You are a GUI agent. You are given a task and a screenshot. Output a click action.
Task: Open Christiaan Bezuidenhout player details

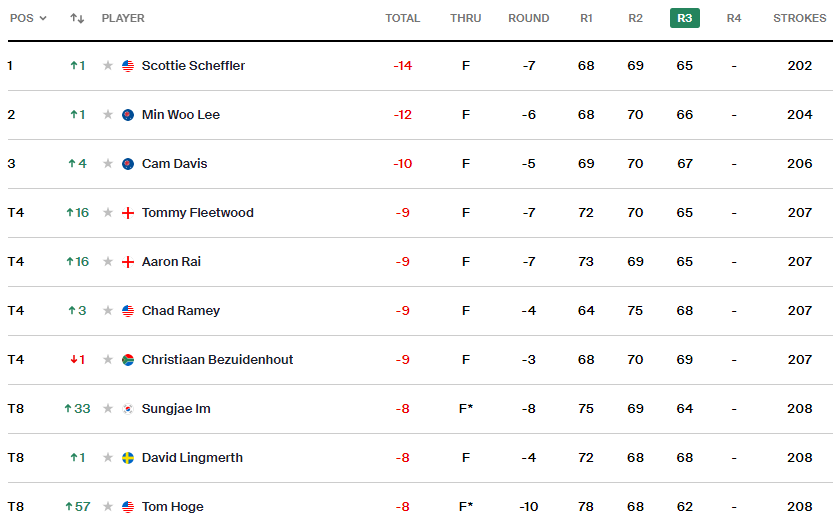217,360
